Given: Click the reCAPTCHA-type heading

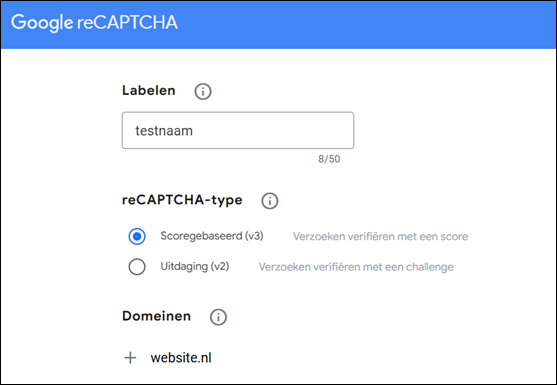Looking at the screenshot, I should tap(182, 200).
